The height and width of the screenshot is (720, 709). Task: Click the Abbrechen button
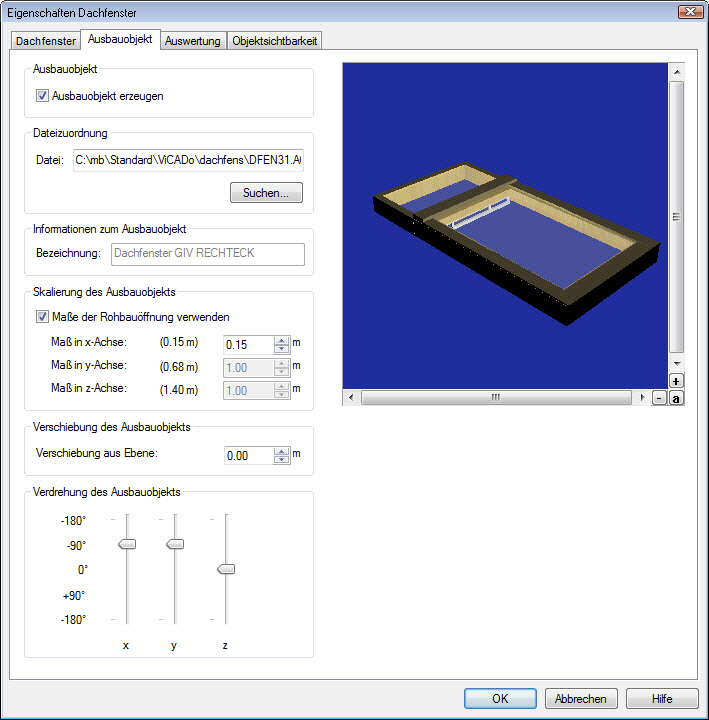coord(581,698)
